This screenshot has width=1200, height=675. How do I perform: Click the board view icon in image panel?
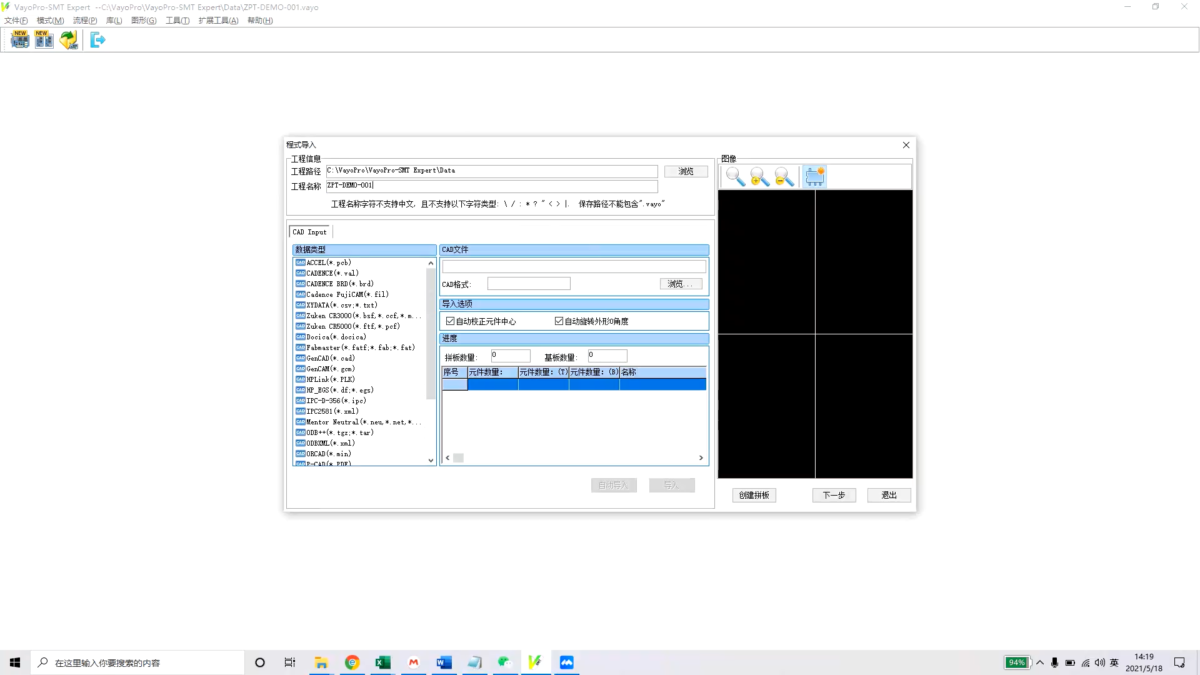[x=814, y=177]
